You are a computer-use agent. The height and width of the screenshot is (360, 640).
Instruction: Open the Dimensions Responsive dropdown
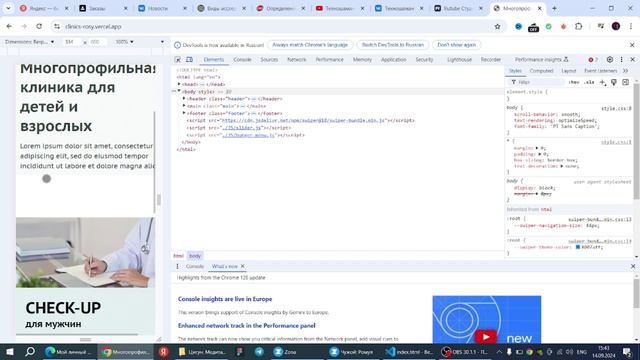click(29, 42)
